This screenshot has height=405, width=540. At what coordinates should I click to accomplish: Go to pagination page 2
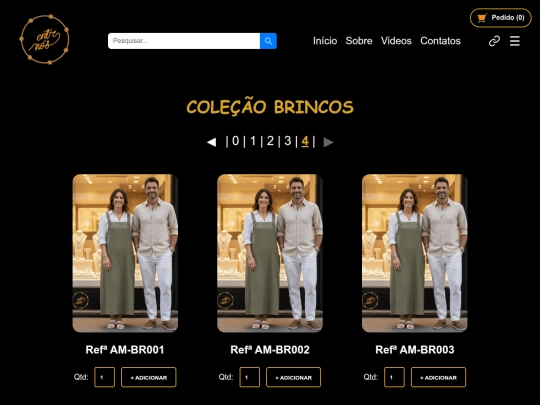[270, 141]
